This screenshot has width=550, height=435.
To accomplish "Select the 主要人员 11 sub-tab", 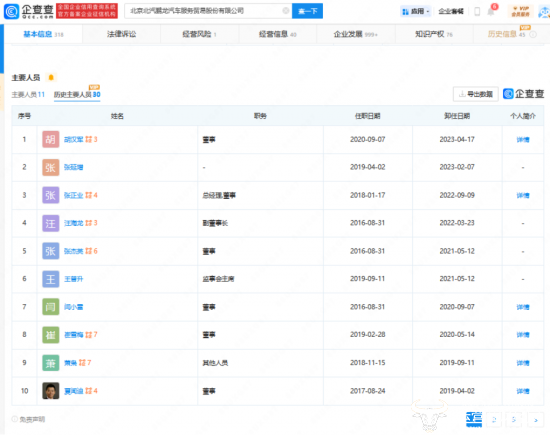I will 28,94.
